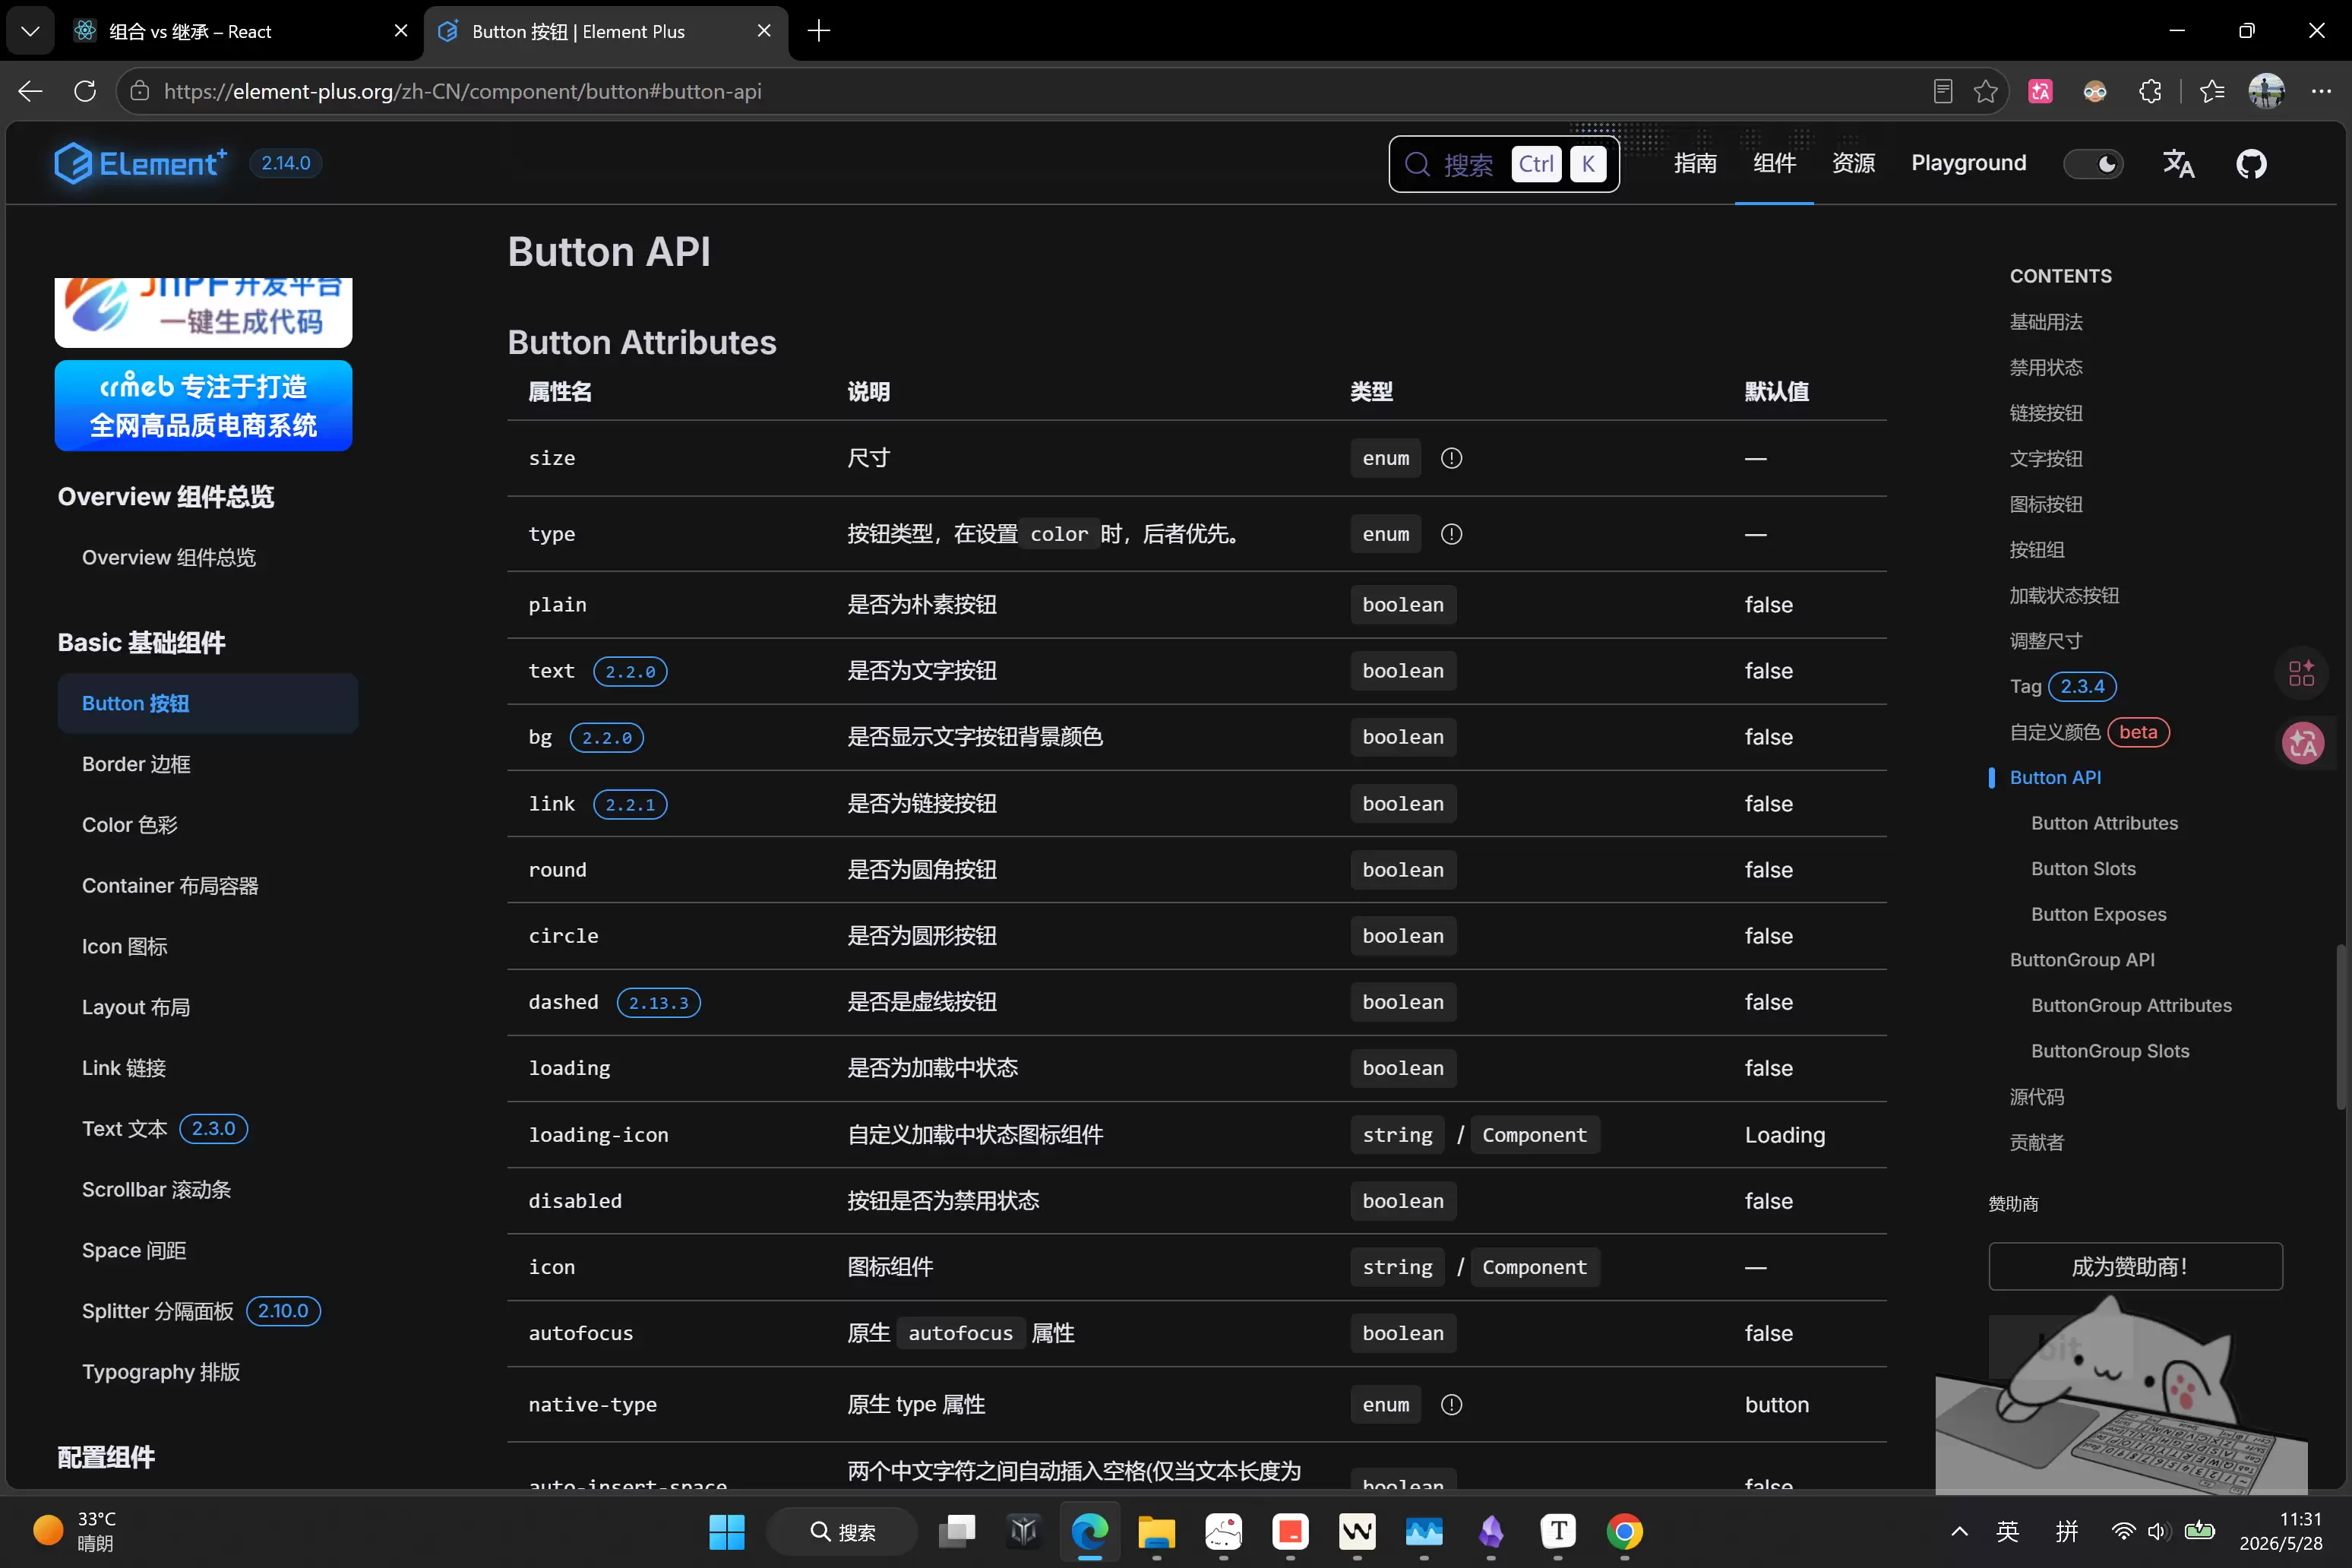Open browser extensions puzzle icon
Screen dimensions: 2352x1568
tap(2150, 91)
